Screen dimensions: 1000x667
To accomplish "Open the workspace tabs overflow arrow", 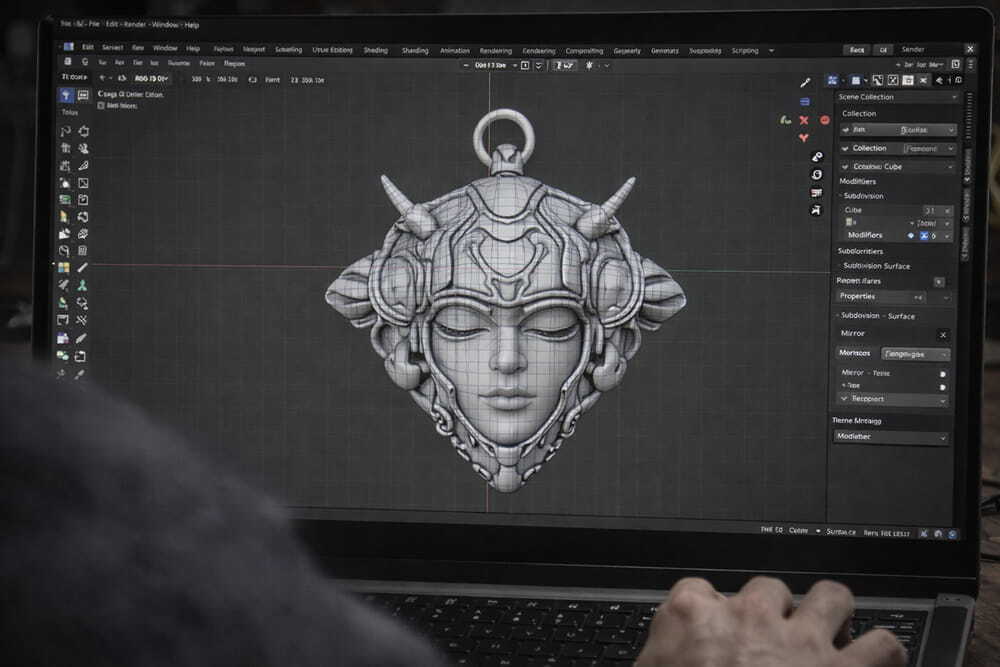I will click(771, 50).
